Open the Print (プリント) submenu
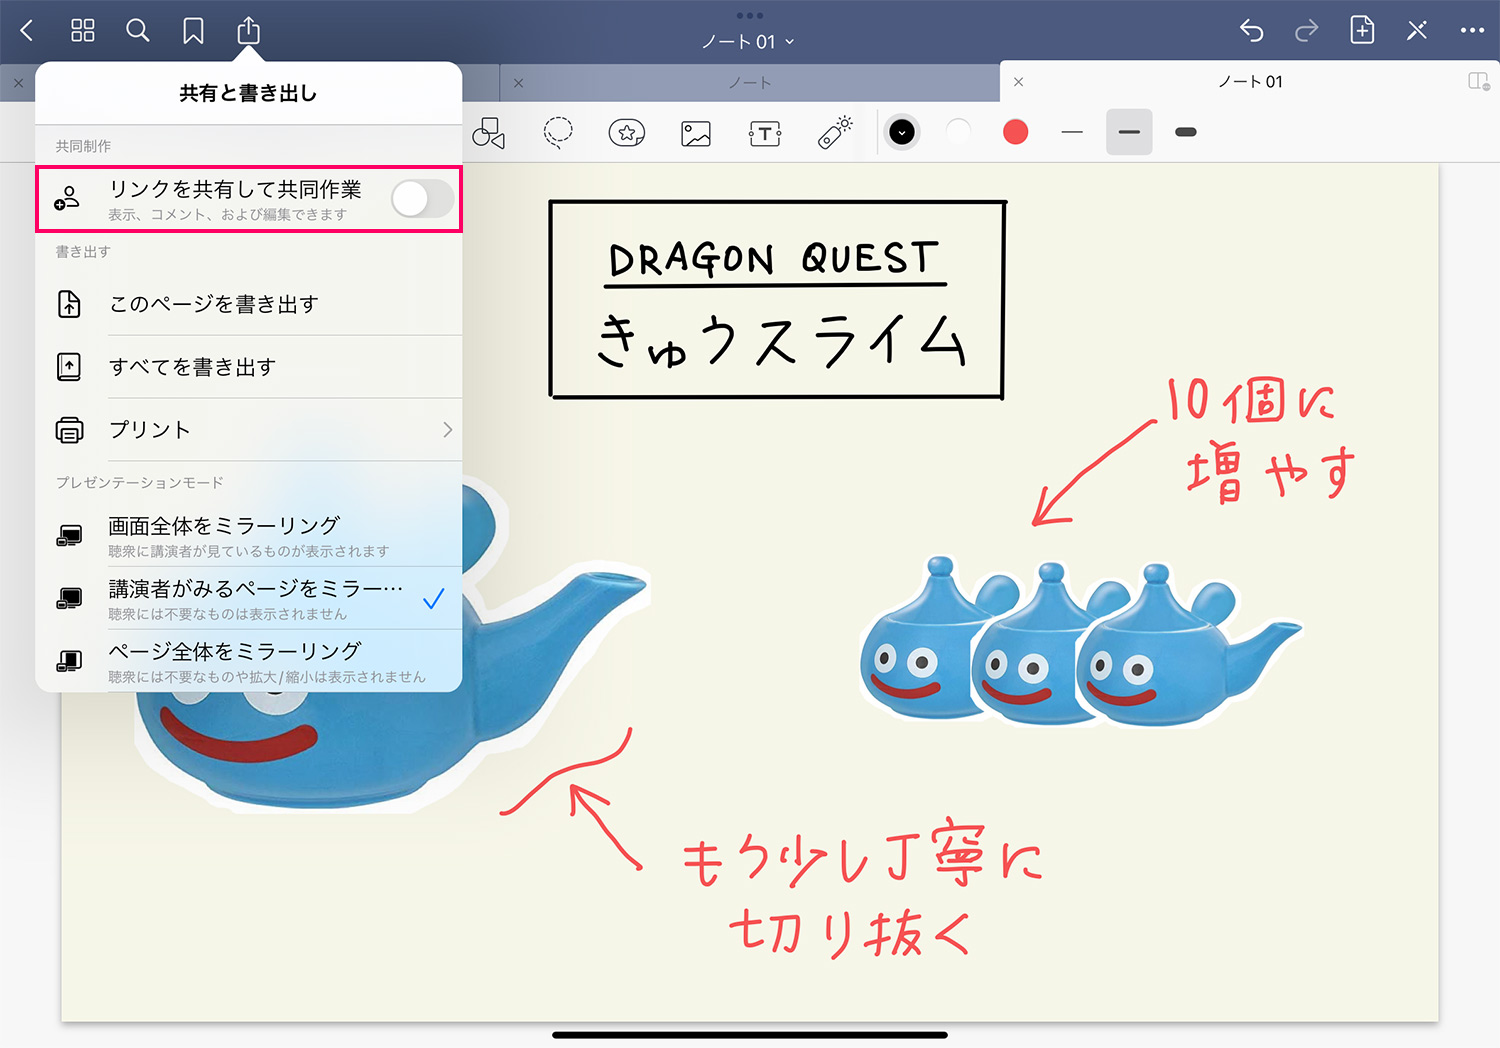1500x1048 pixels. click(248, 430)
